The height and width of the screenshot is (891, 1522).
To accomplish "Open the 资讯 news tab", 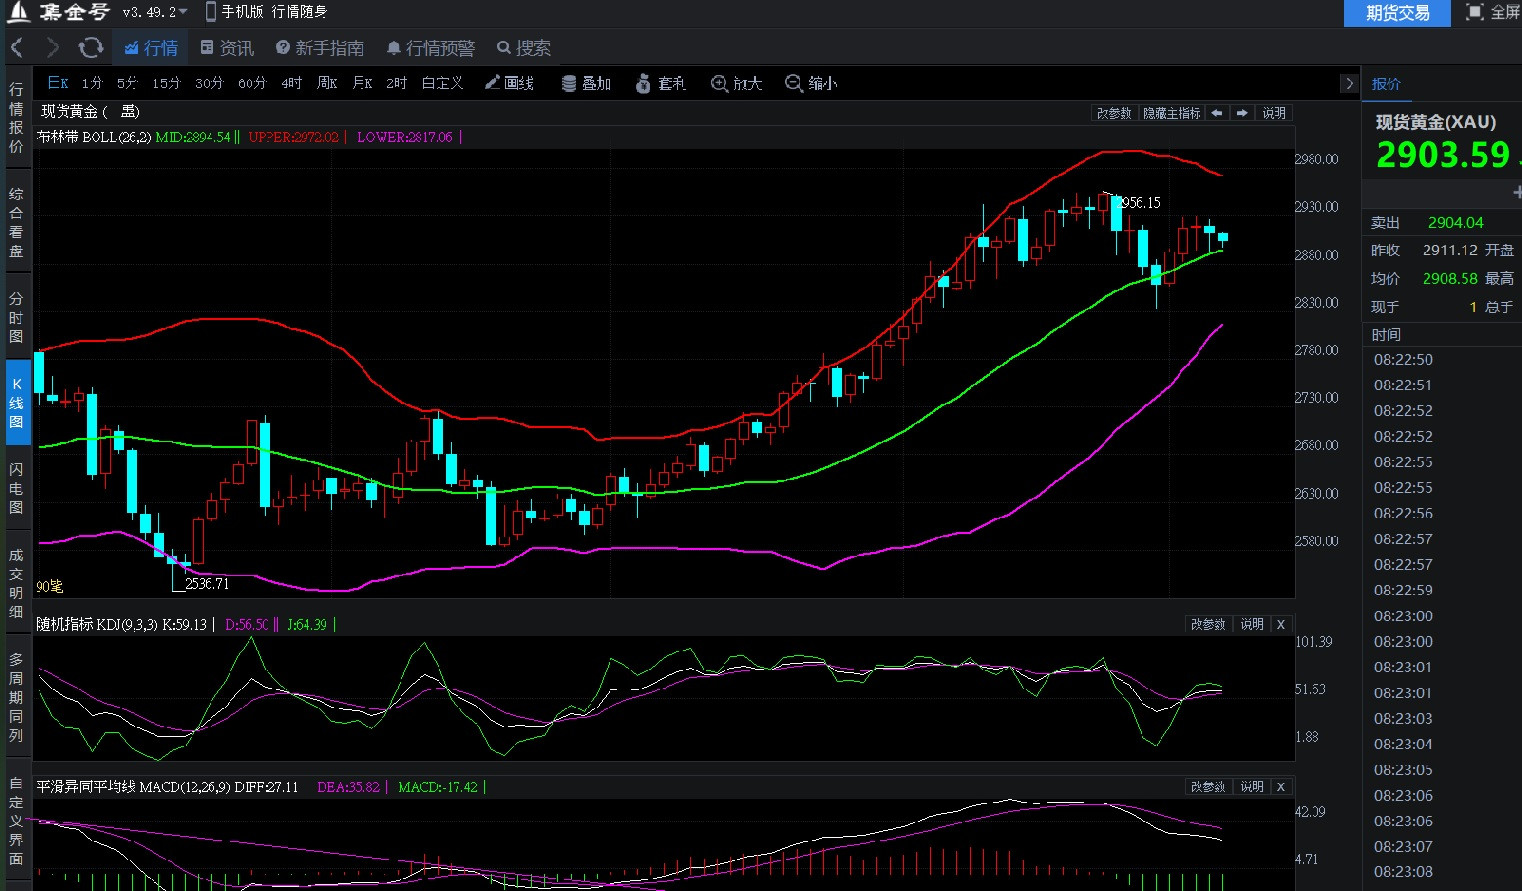I will pyautogui.click(x=227, y=48).
